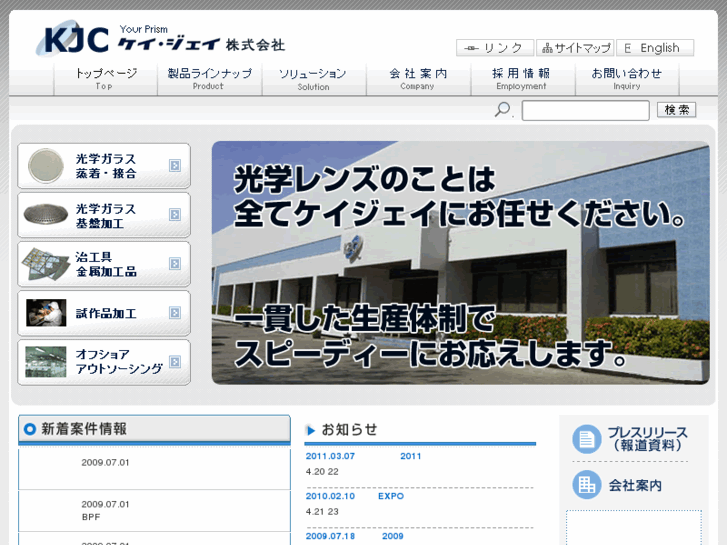
Task: Open 光学ガラス 蒸着・接合 category
Action: pos(104,166)
